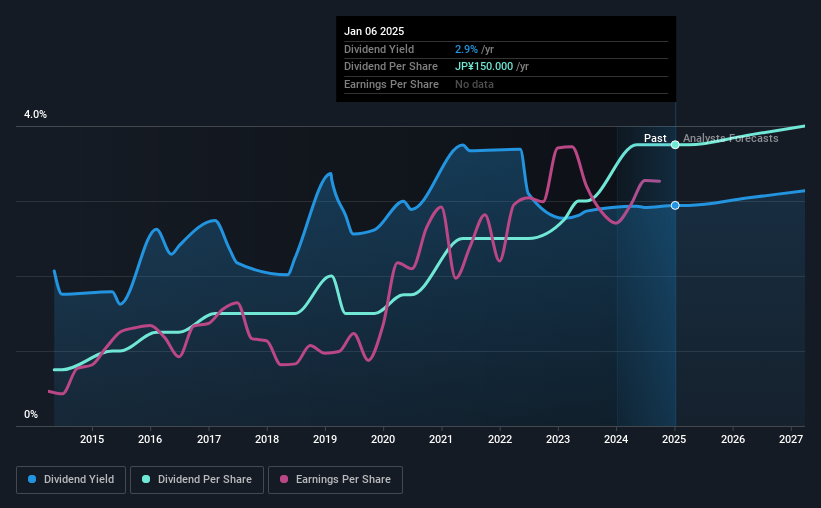Screen dimensions: 821x508
Task: Click the 2024 x-axis label
Action: (616, 439)
